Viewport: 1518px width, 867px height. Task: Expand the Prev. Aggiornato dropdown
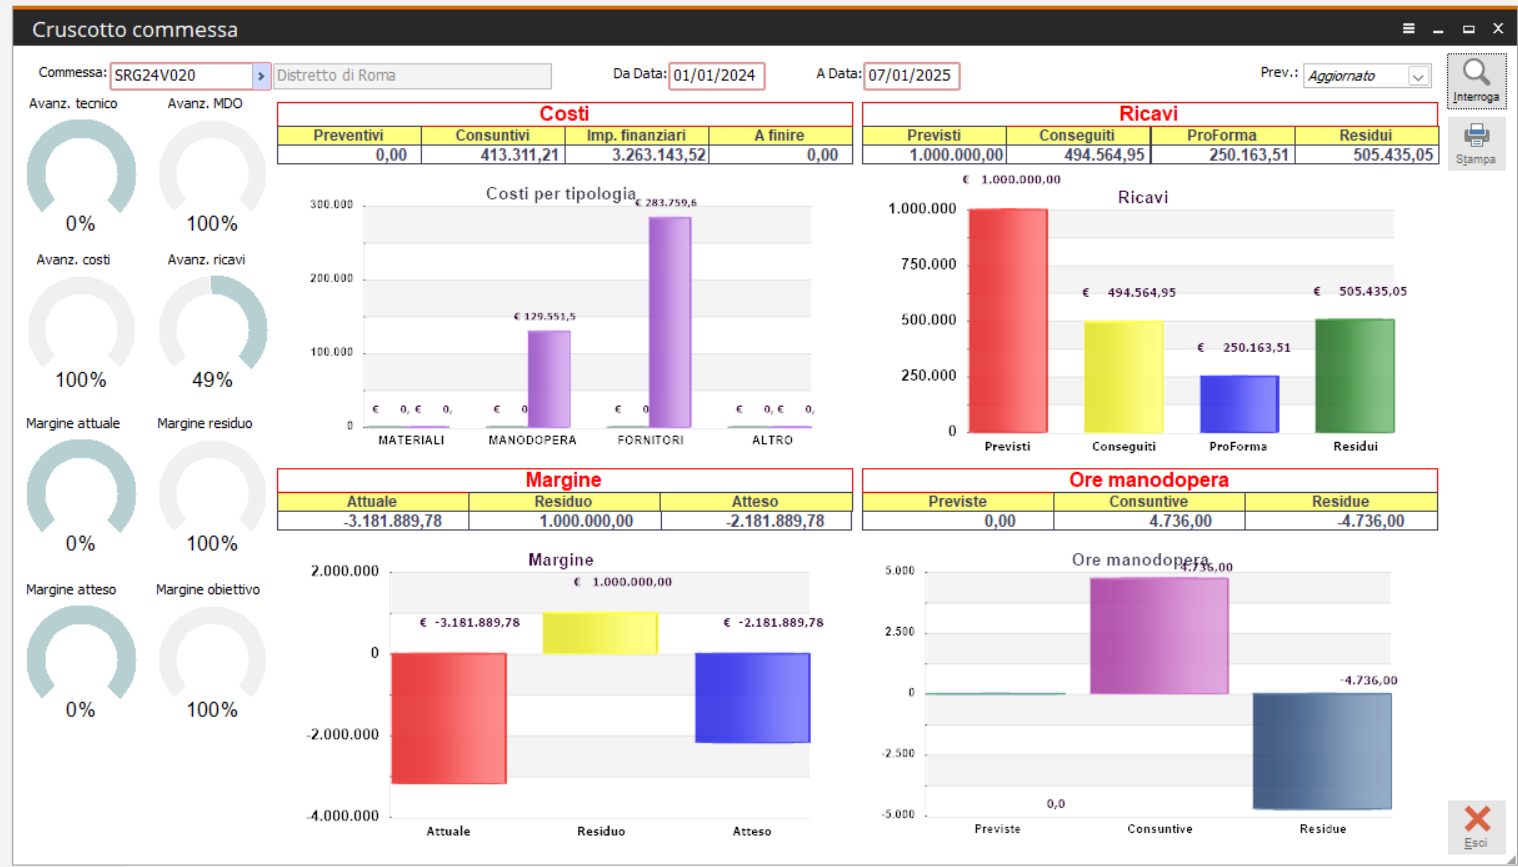coord(1418,76)
